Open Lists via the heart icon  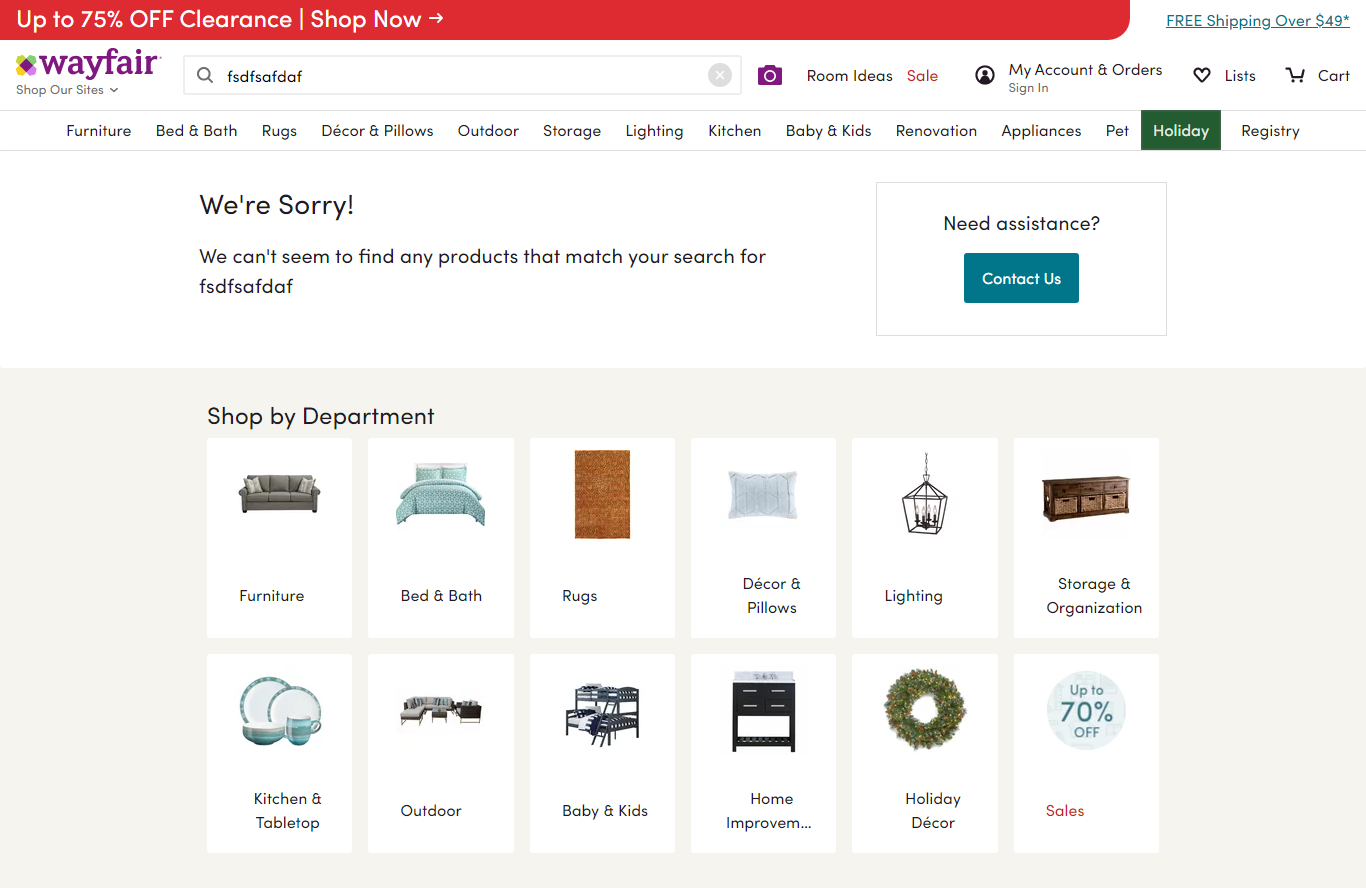coord(1202,75)
